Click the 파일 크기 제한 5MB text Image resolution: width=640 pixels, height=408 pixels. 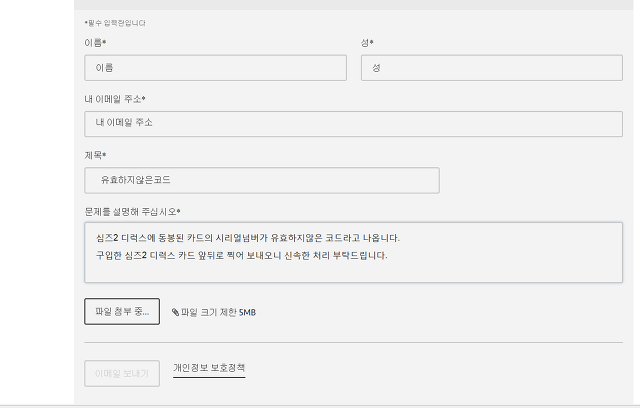click(x=219, y=312)
